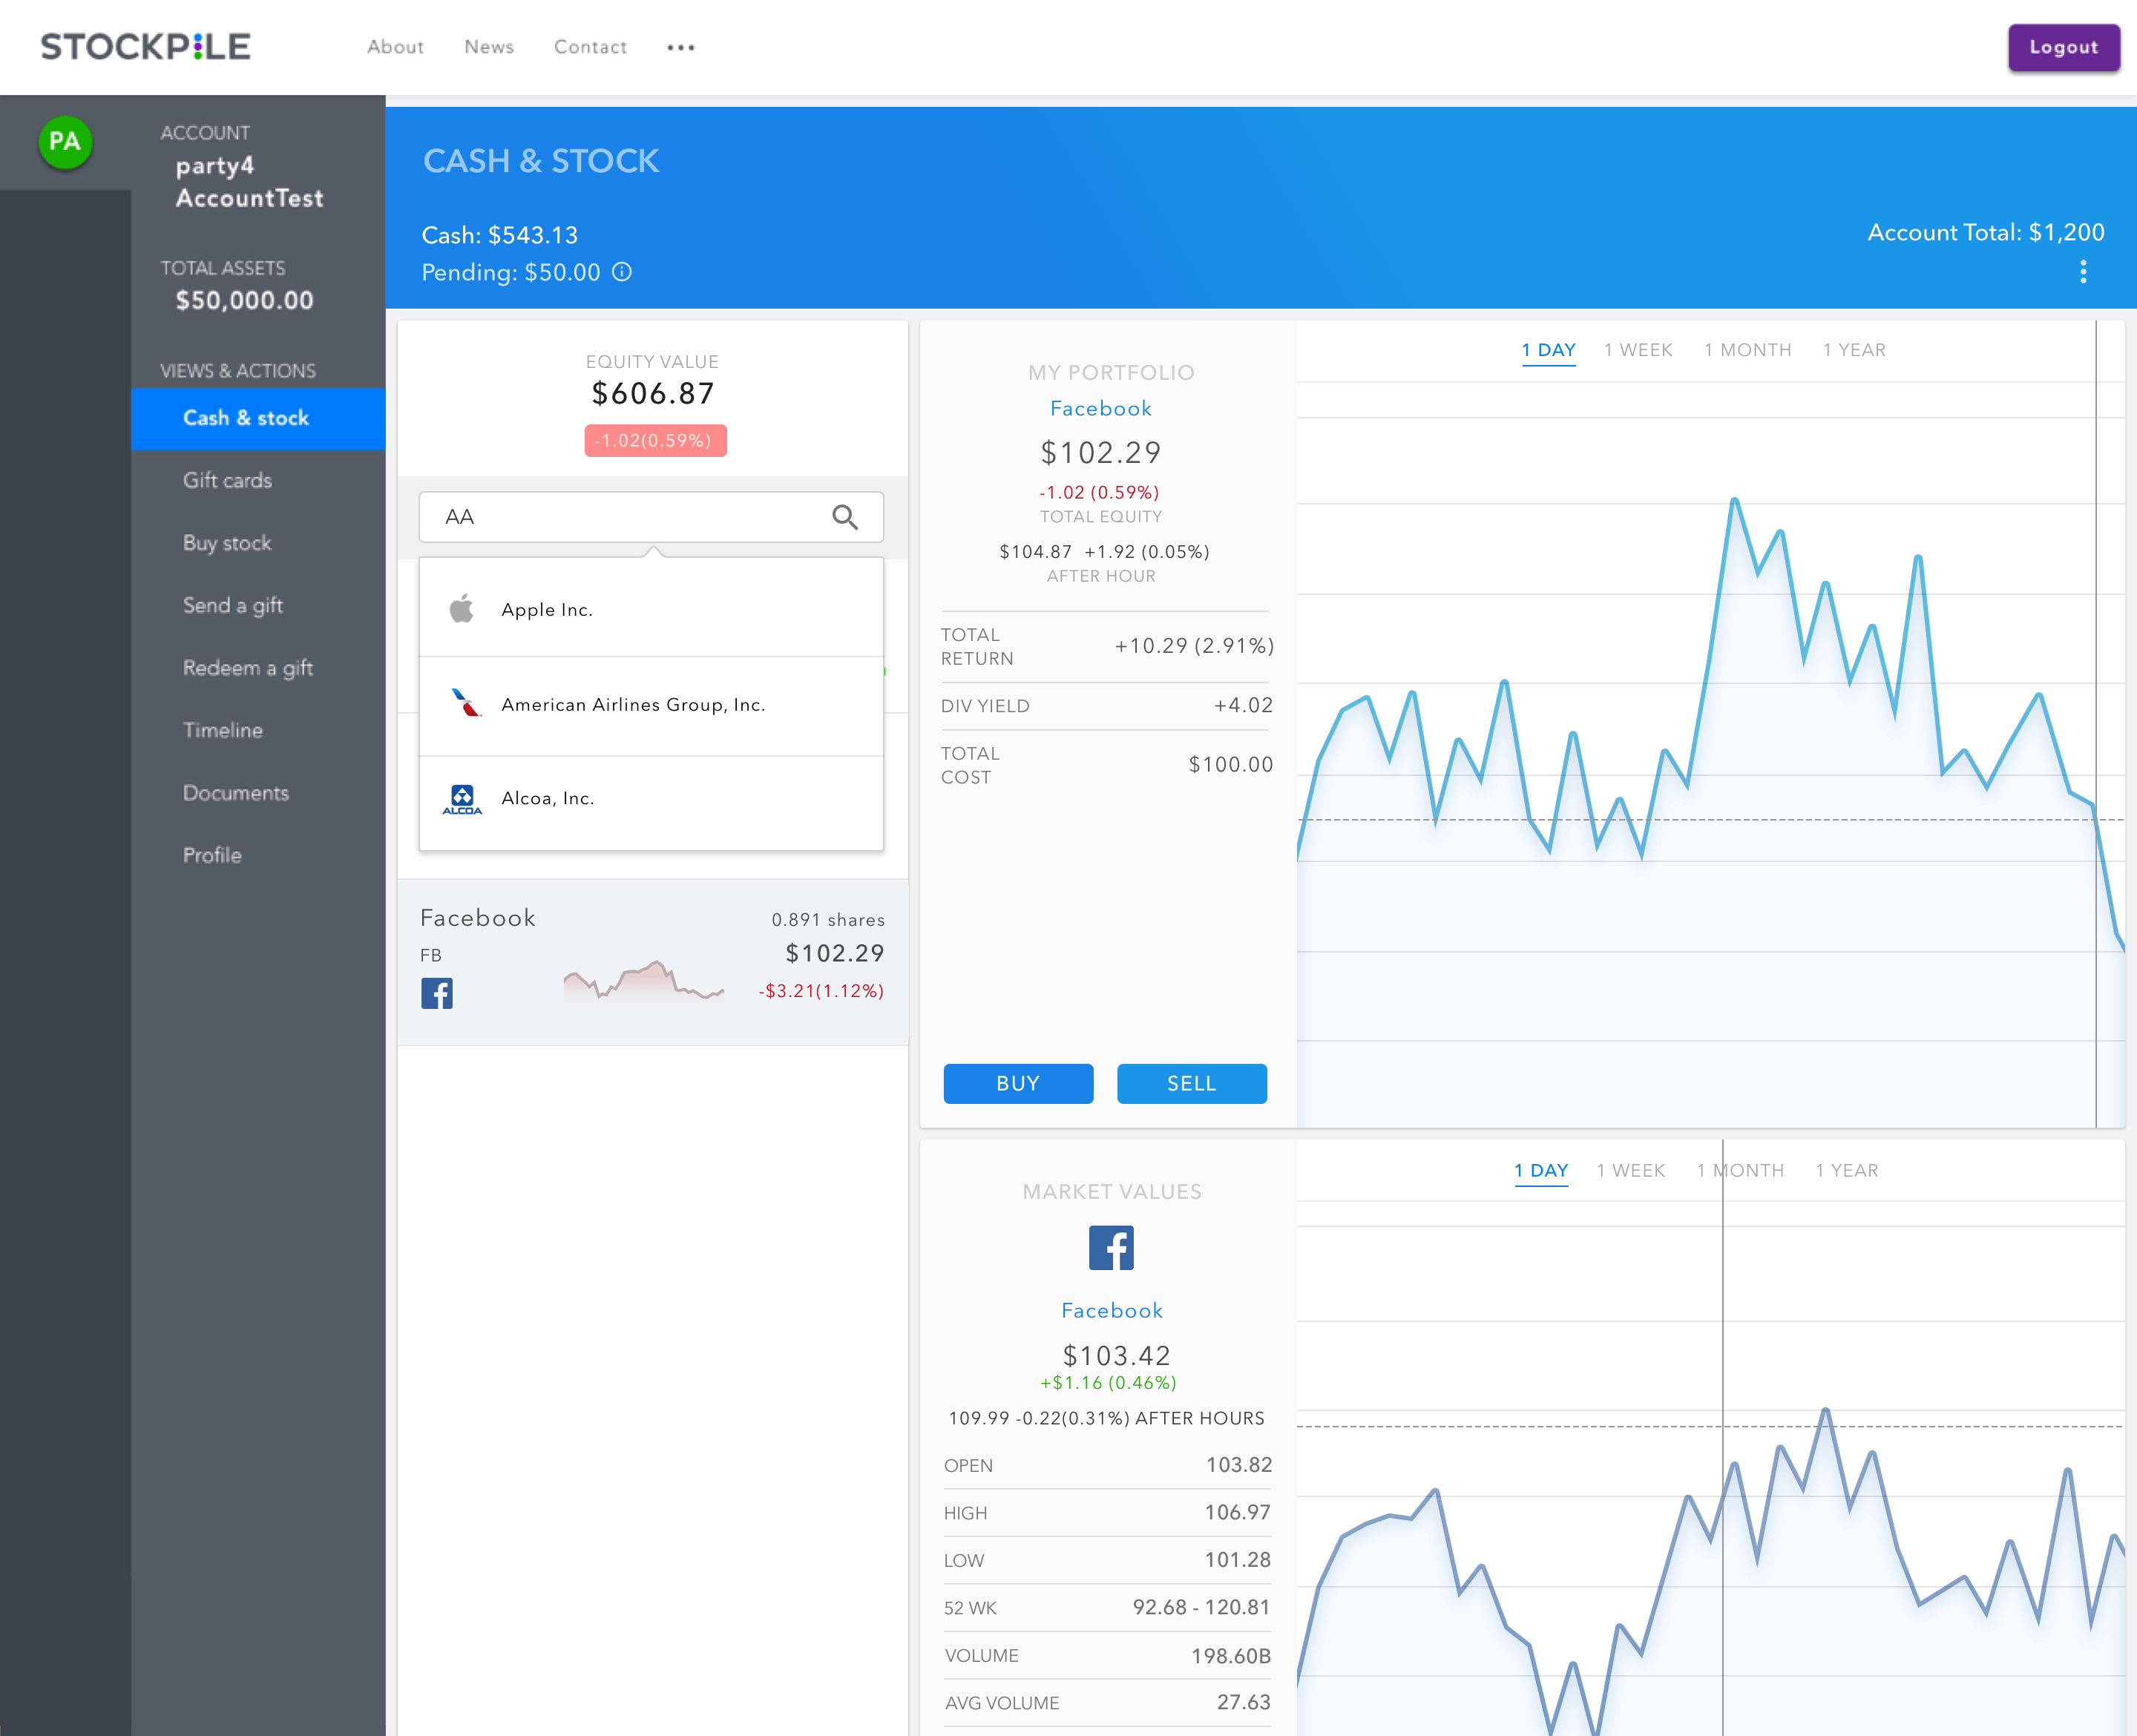The height and width of the screenshot is (1736, 2137).
Task: Open the three-dot overflow menu in the navbar
Action: pos(680,47)
